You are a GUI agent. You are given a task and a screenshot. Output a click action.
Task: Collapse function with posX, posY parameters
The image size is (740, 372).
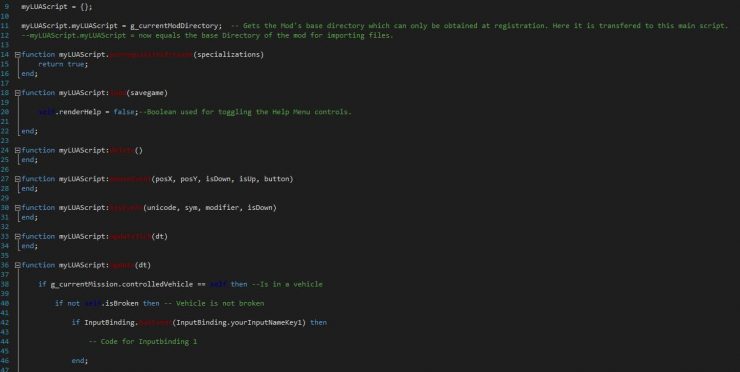coord(17,179)
